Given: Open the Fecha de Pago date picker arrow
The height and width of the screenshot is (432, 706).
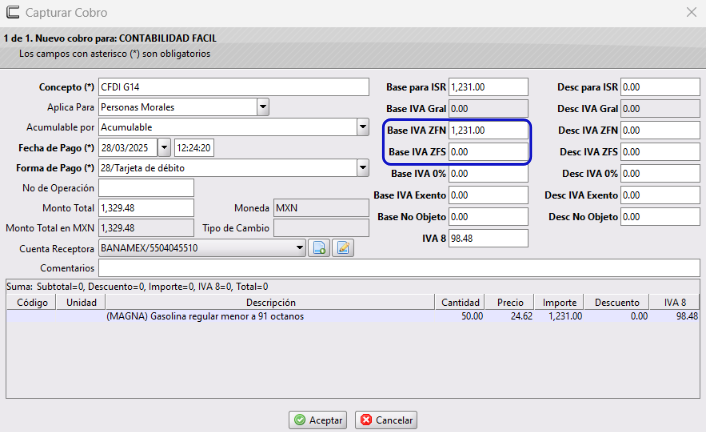Looking at the screenshot, I should pyautogui.click(x=164, y=147).
